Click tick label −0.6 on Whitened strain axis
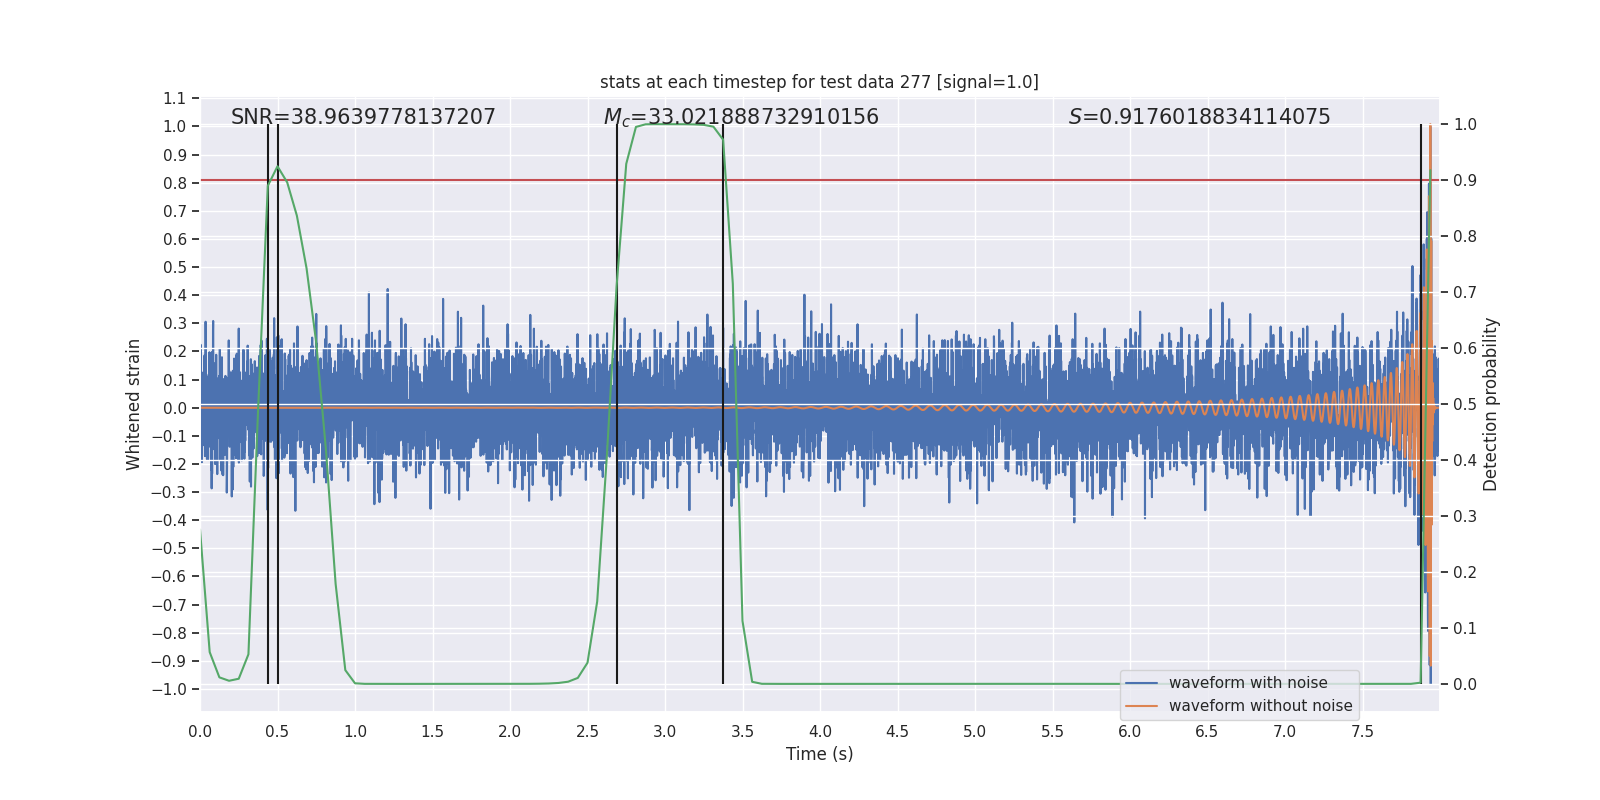 (x=169, y=576)
